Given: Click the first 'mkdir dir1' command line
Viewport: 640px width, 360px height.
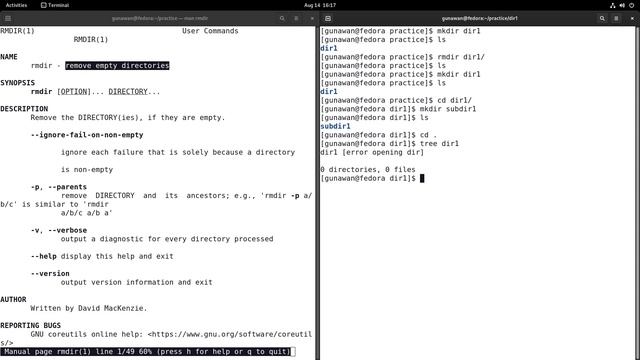Looking at the screenshot, I should tap(400, 31).
